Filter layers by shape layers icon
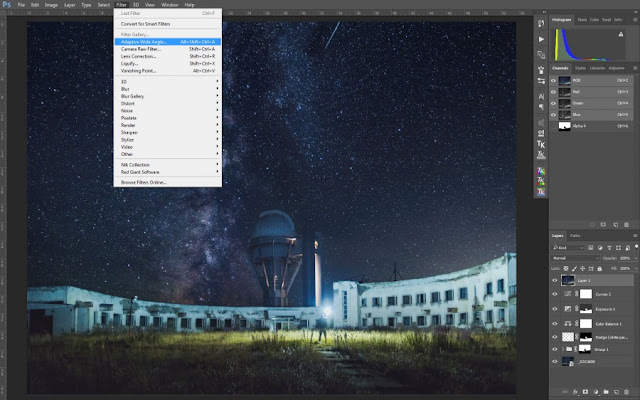This screenshot has height=400, width=640. (618, 248)
